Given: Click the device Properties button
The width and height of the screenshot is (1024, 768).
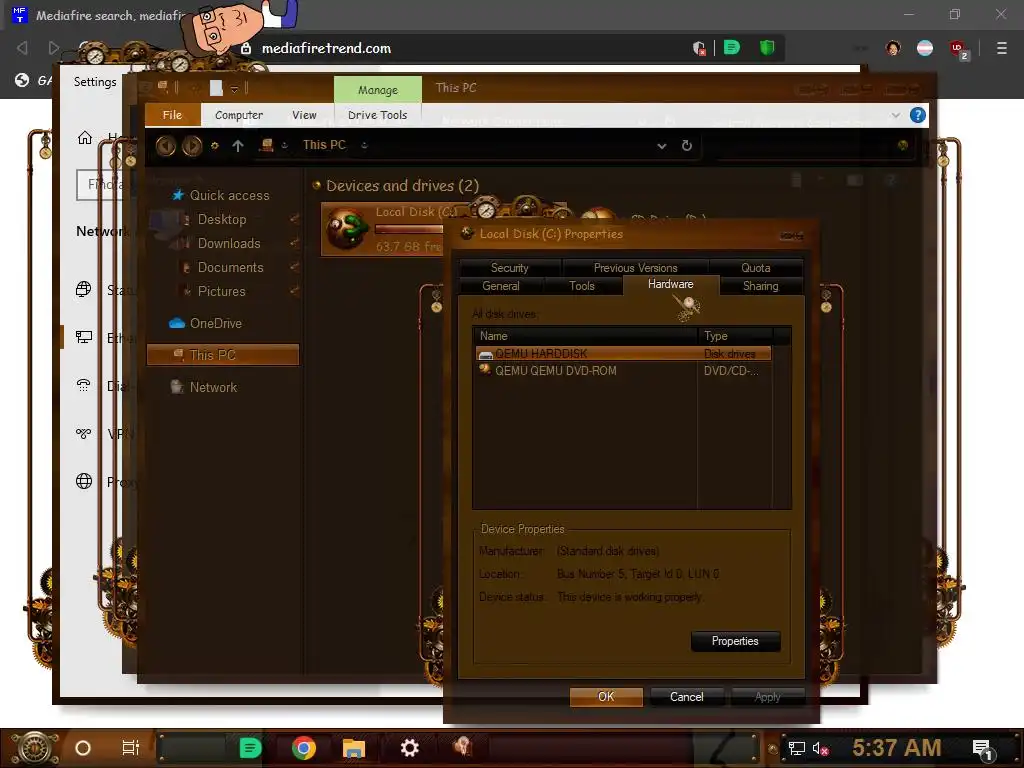Looking at the screenshot, I should click(x=735, y=641).
